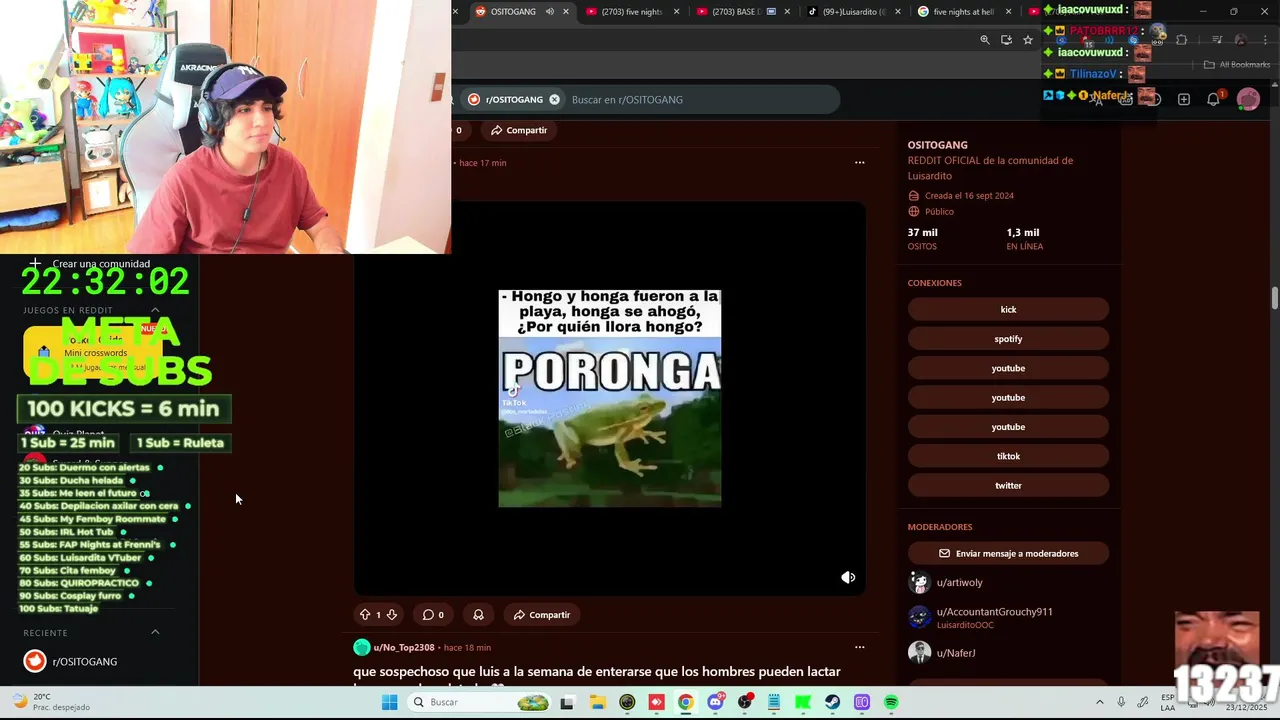Open moderator u/AccountantGrouchy911 profile
Screen dimensions: 1280x720
[994, 612]
